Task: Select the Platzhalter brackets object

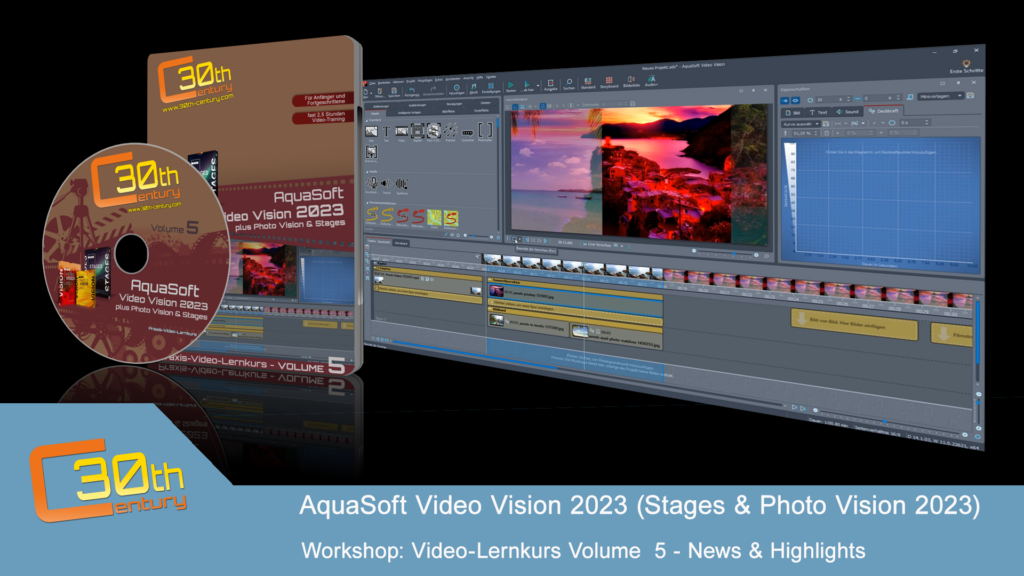Action: (485, 131)
